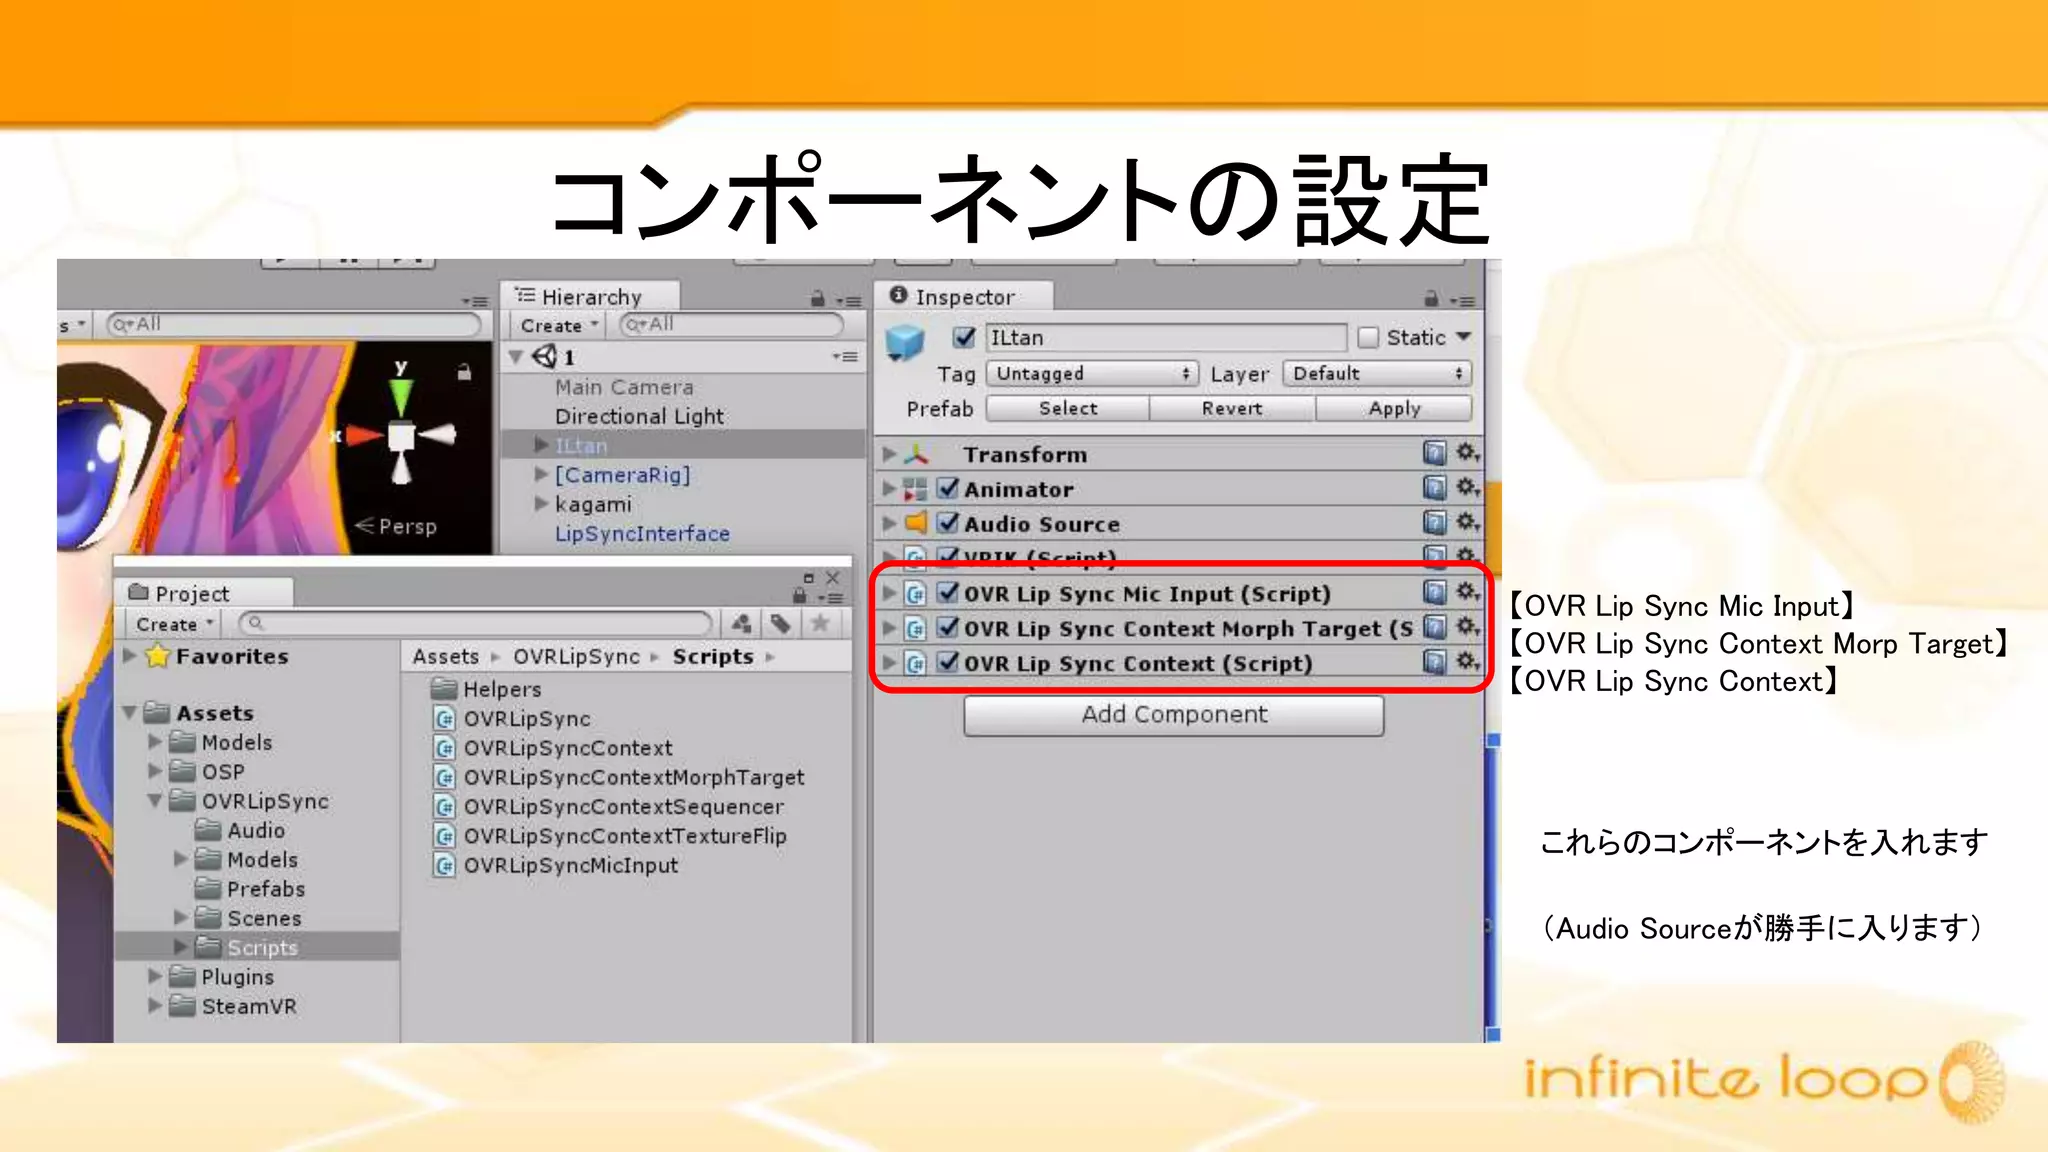
Task: Expand the Animator component
Action: point(889,489)
